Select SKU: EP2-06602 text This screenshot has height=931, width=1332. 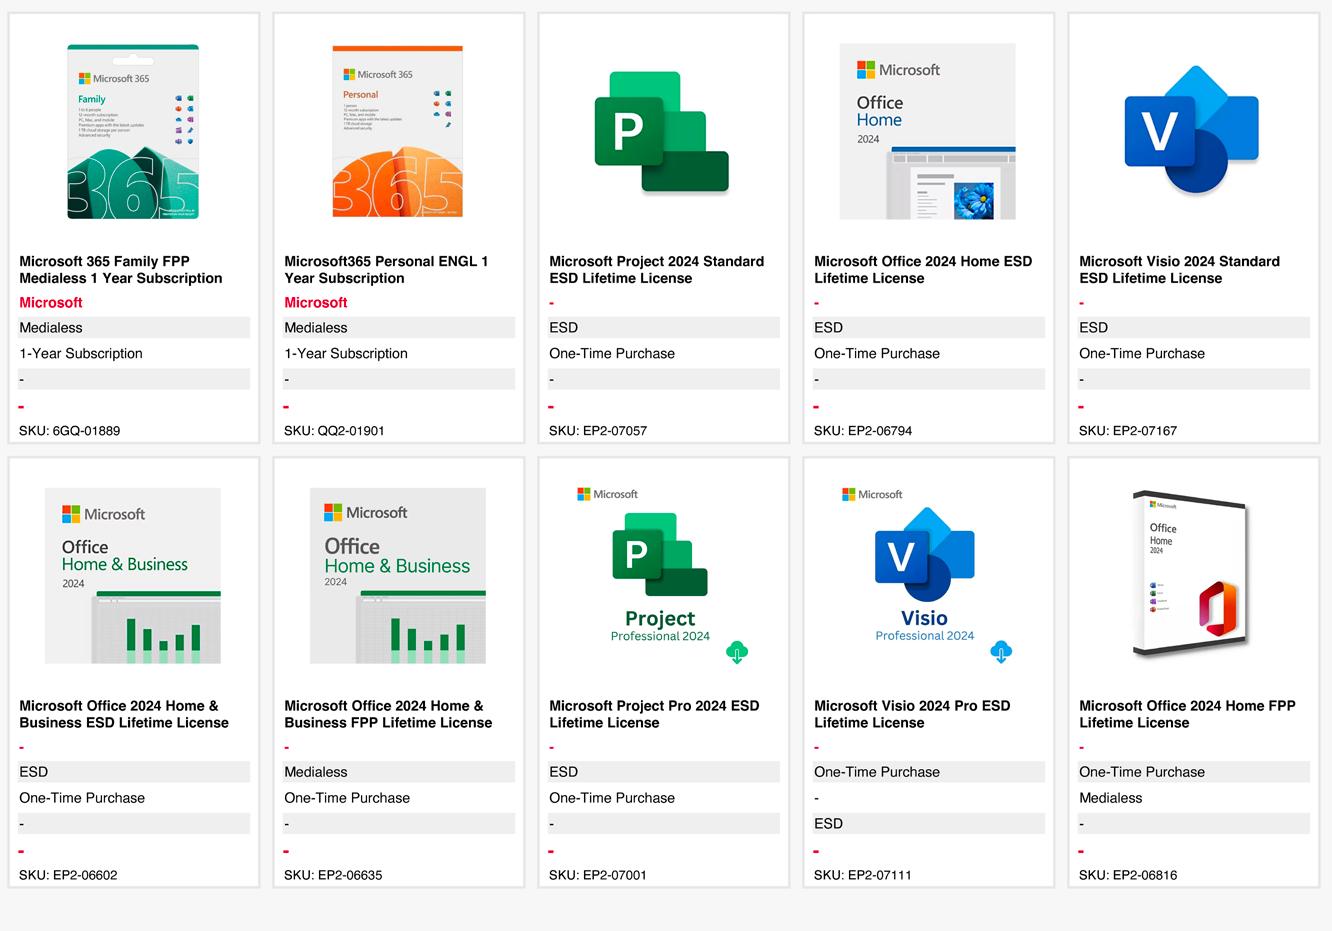tap(68, 875)
